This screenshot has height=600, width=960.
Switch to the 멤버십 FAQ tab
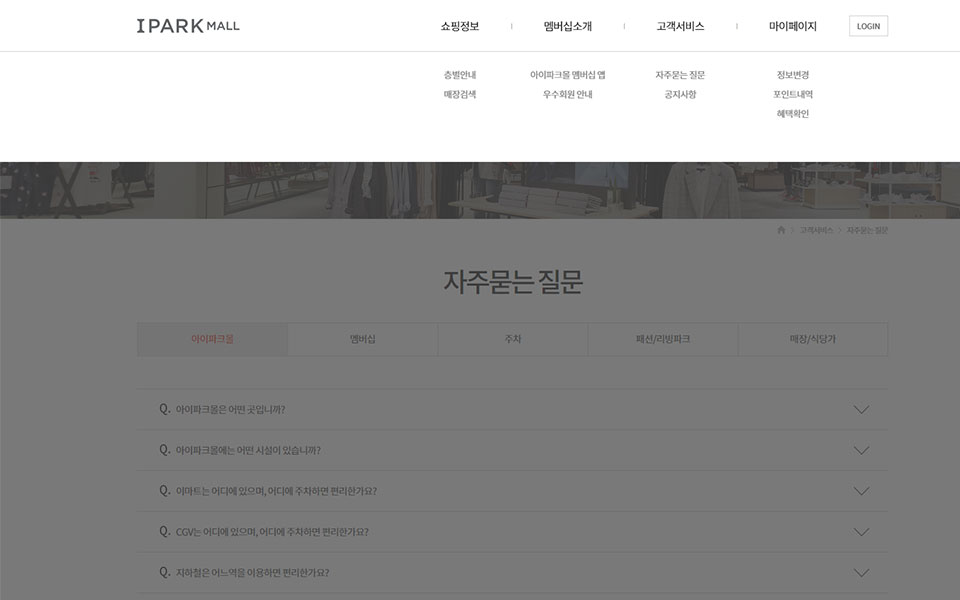[362, 339]
